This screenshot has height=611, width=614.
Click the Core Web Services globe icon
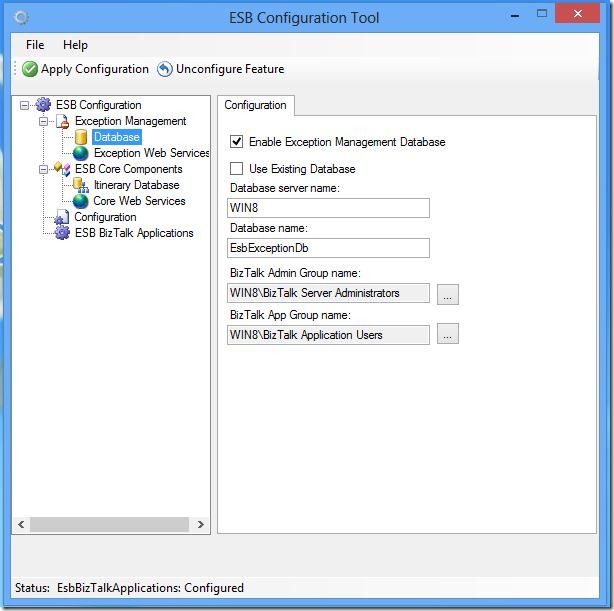[x=81, y=201]
